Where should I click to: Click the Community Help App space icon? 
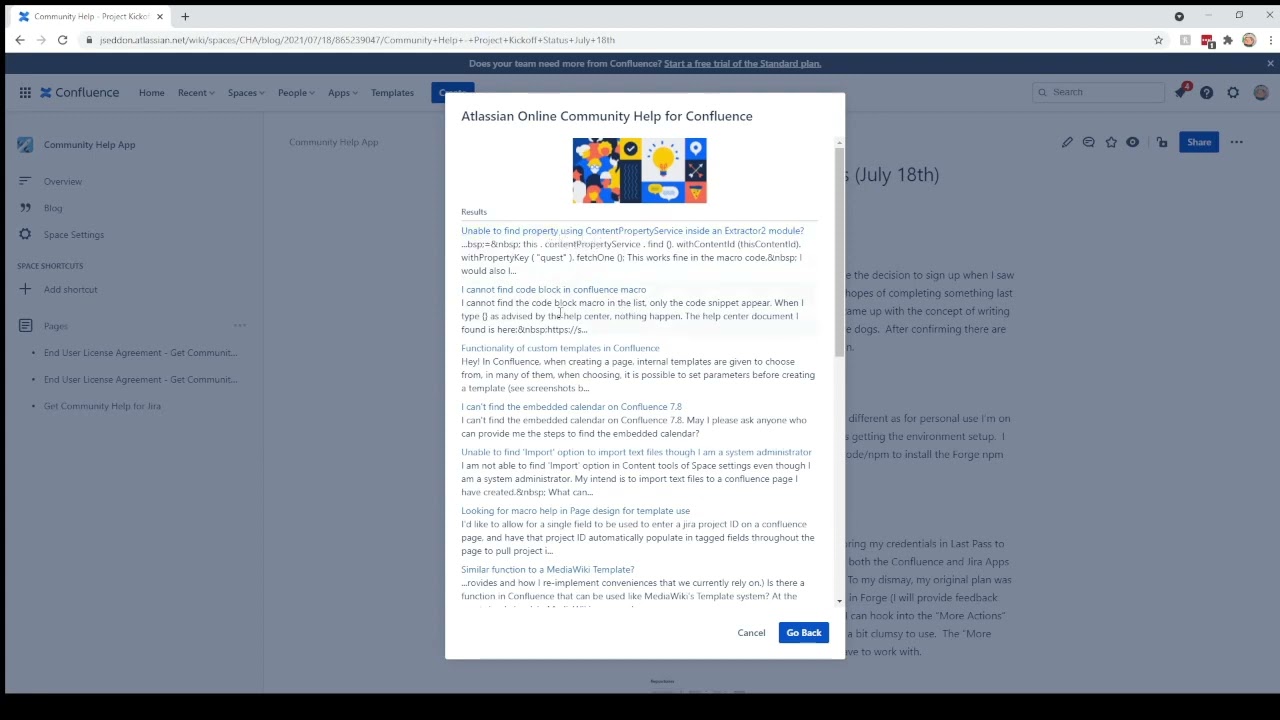pyautogui.click(x=25, y=145)
